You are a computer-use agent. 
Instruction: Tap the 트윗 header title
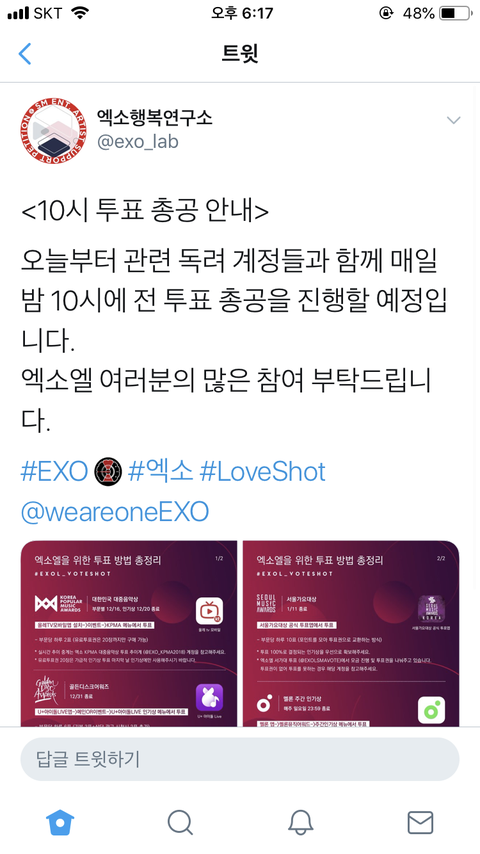tap(240, 54)
